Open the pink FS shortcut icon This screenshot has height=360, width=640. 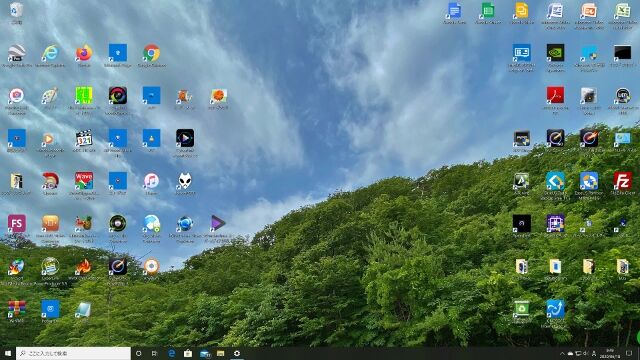(16, 224)
